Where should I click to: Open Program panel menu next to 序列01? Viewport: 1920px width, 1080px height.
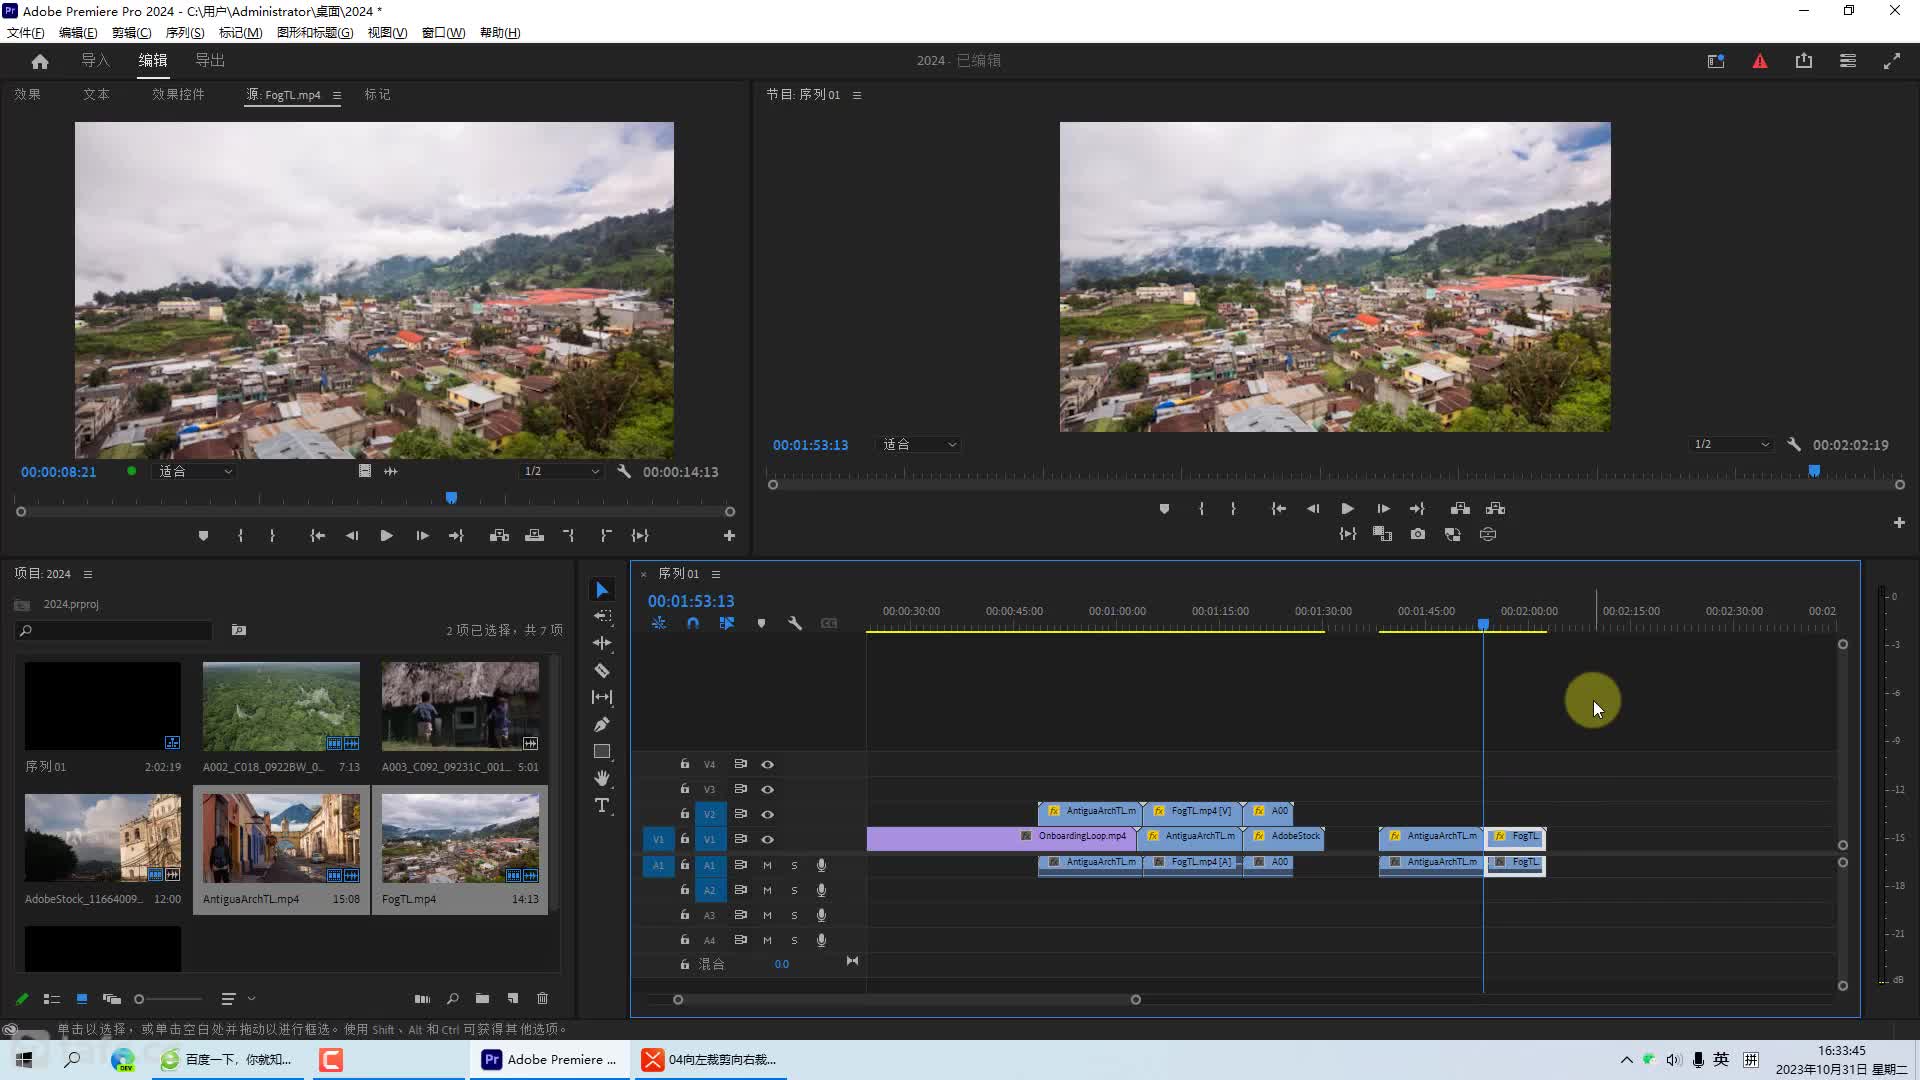point(857,95)
